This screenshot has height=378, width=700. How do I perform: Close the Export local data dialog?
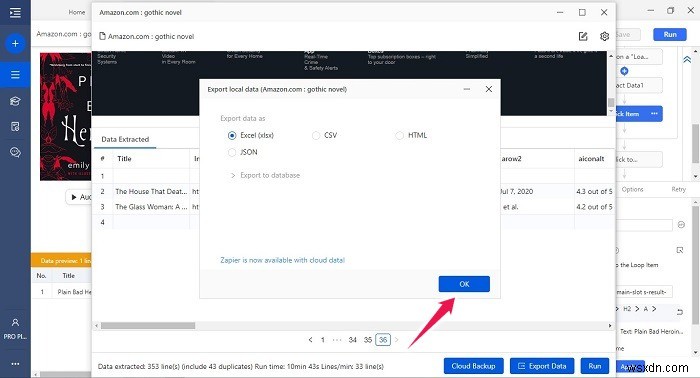click(489, 89)
